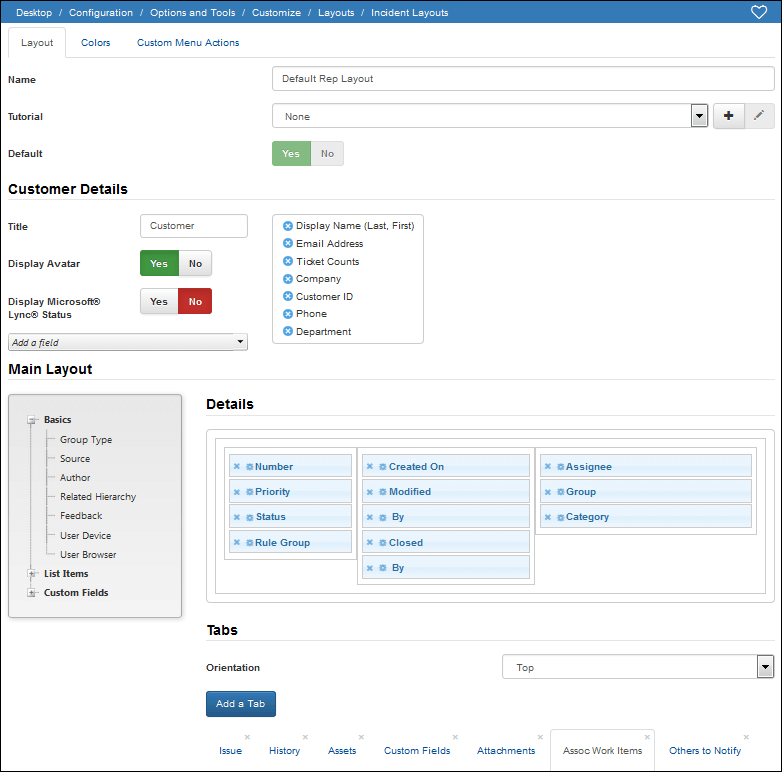The image size is (782, 772).
Task: Click the Name input field
Action: [523, 79]
